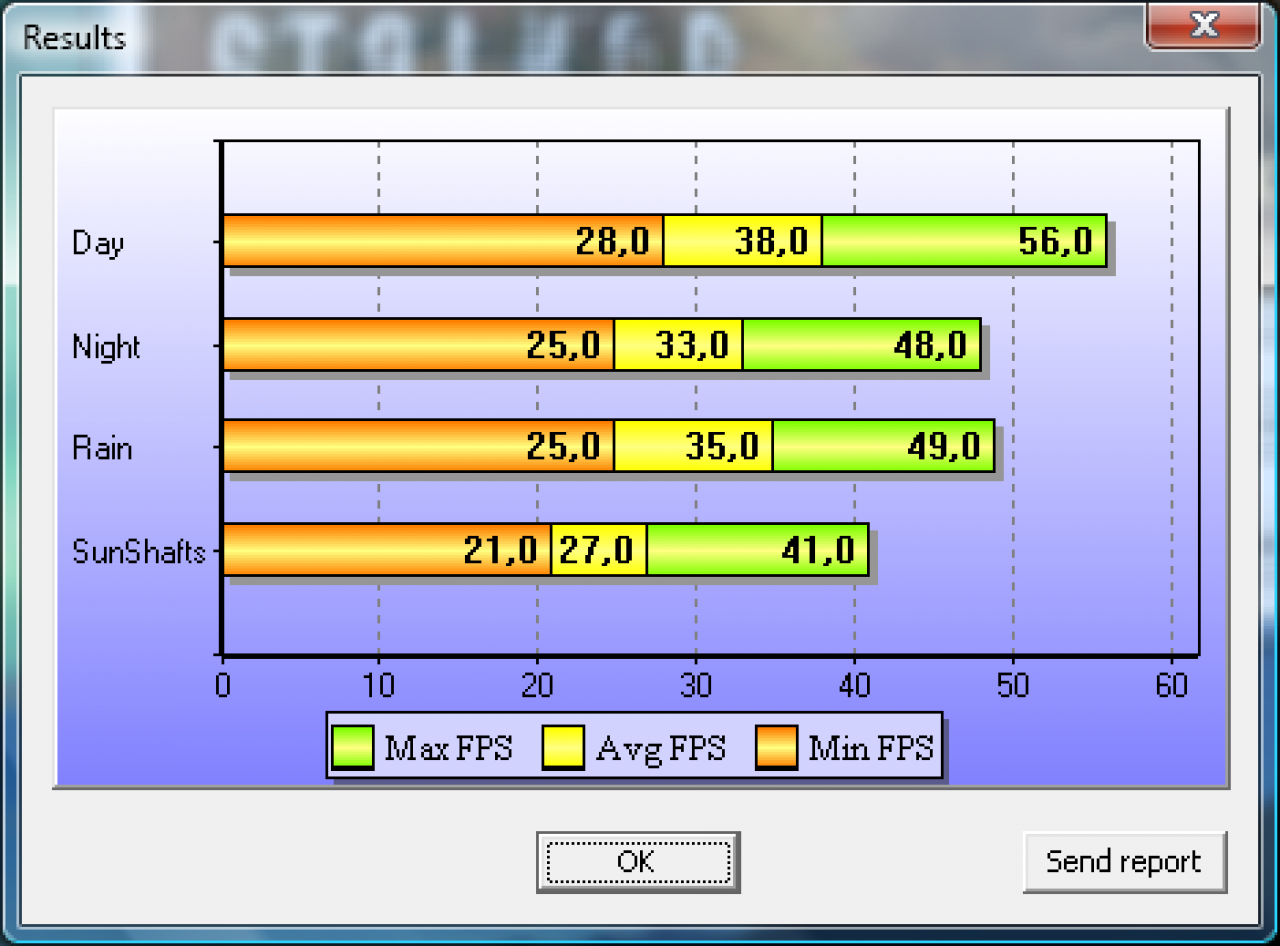This screenshot has width=1280, height=946.
Task: Click the x-axis tick label 60
Action: (1171, 685)
